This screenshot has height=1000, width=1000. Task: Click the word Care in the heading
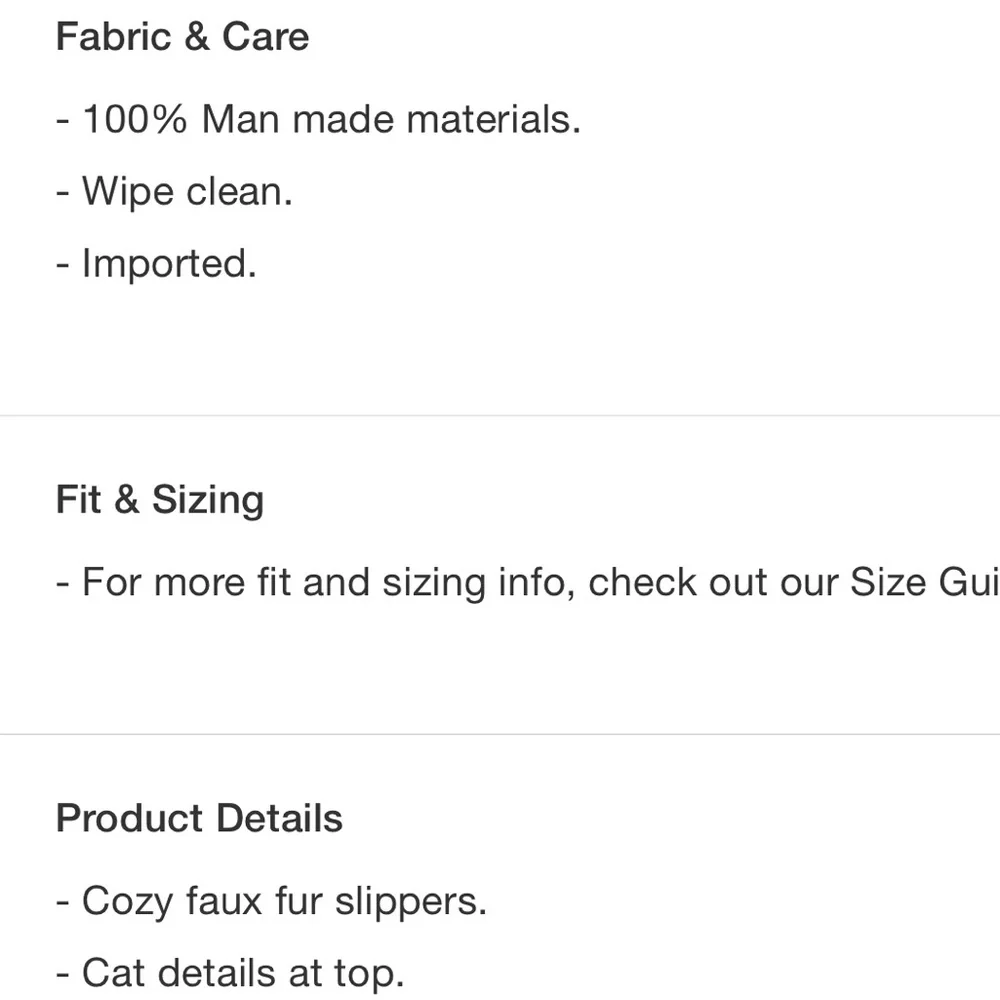pos(265,36)
